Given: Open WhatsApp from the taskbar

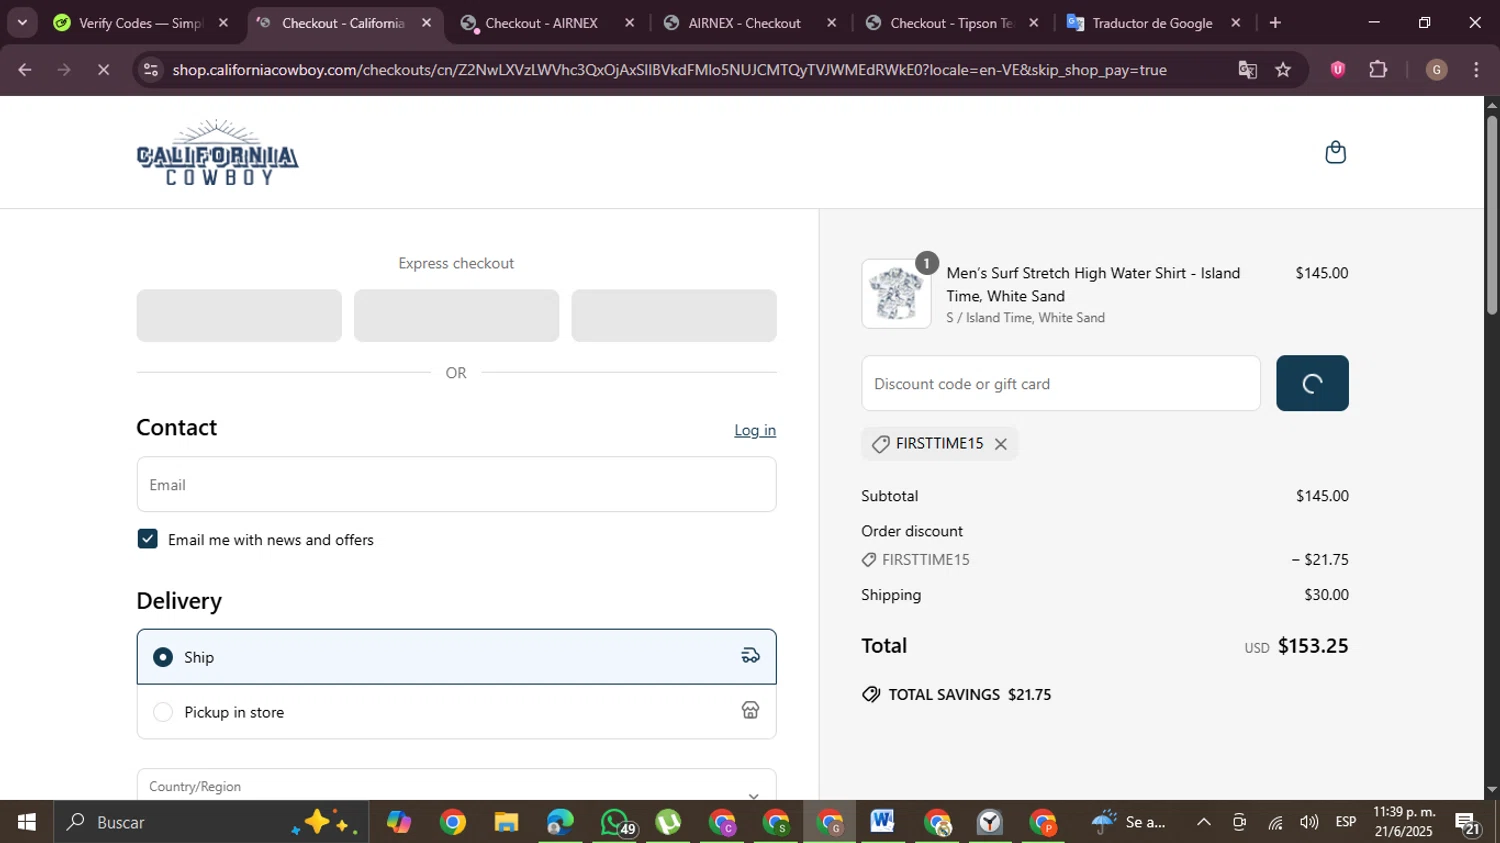Looking at the screenshot, I should pos(615,822).
